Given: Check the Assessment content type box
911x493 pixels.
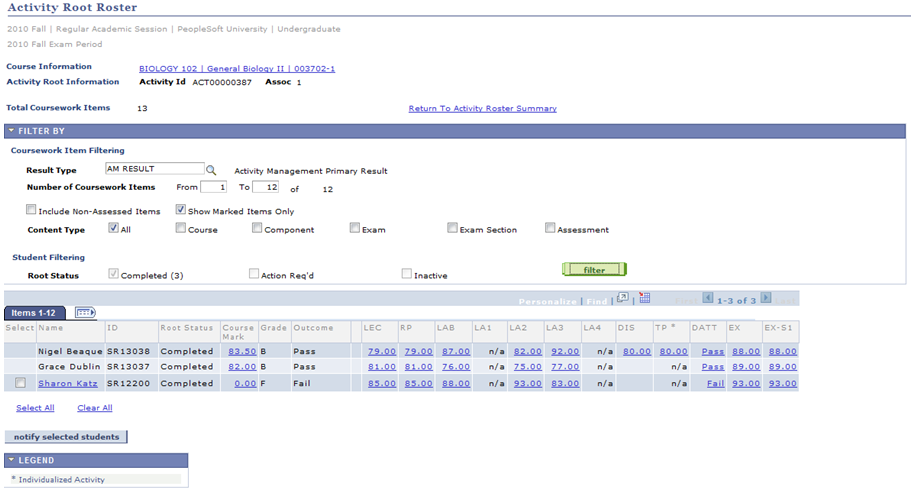Looking at the screenshot, I should [550, 228].
